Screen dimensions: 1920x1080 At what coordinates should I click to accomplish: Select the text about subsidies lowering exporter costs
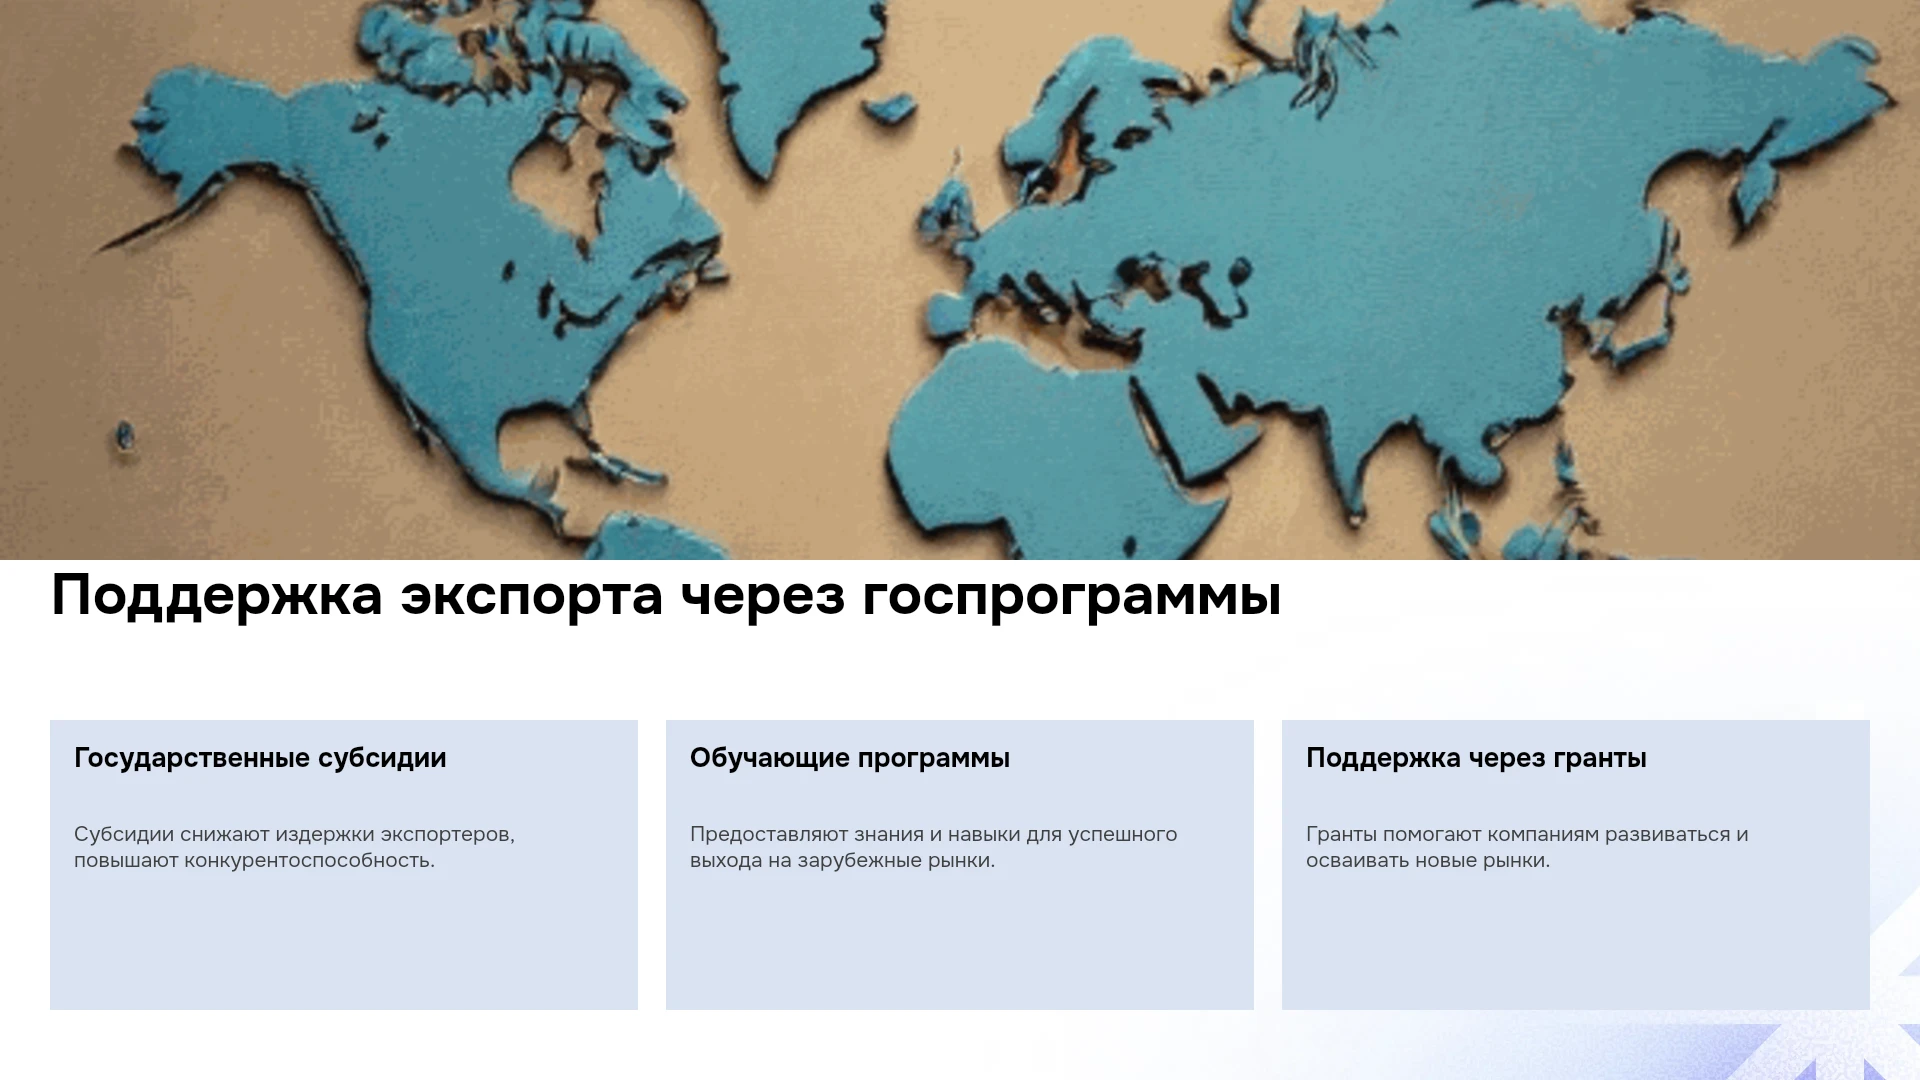pyautogui.click(x=294, y=847)
